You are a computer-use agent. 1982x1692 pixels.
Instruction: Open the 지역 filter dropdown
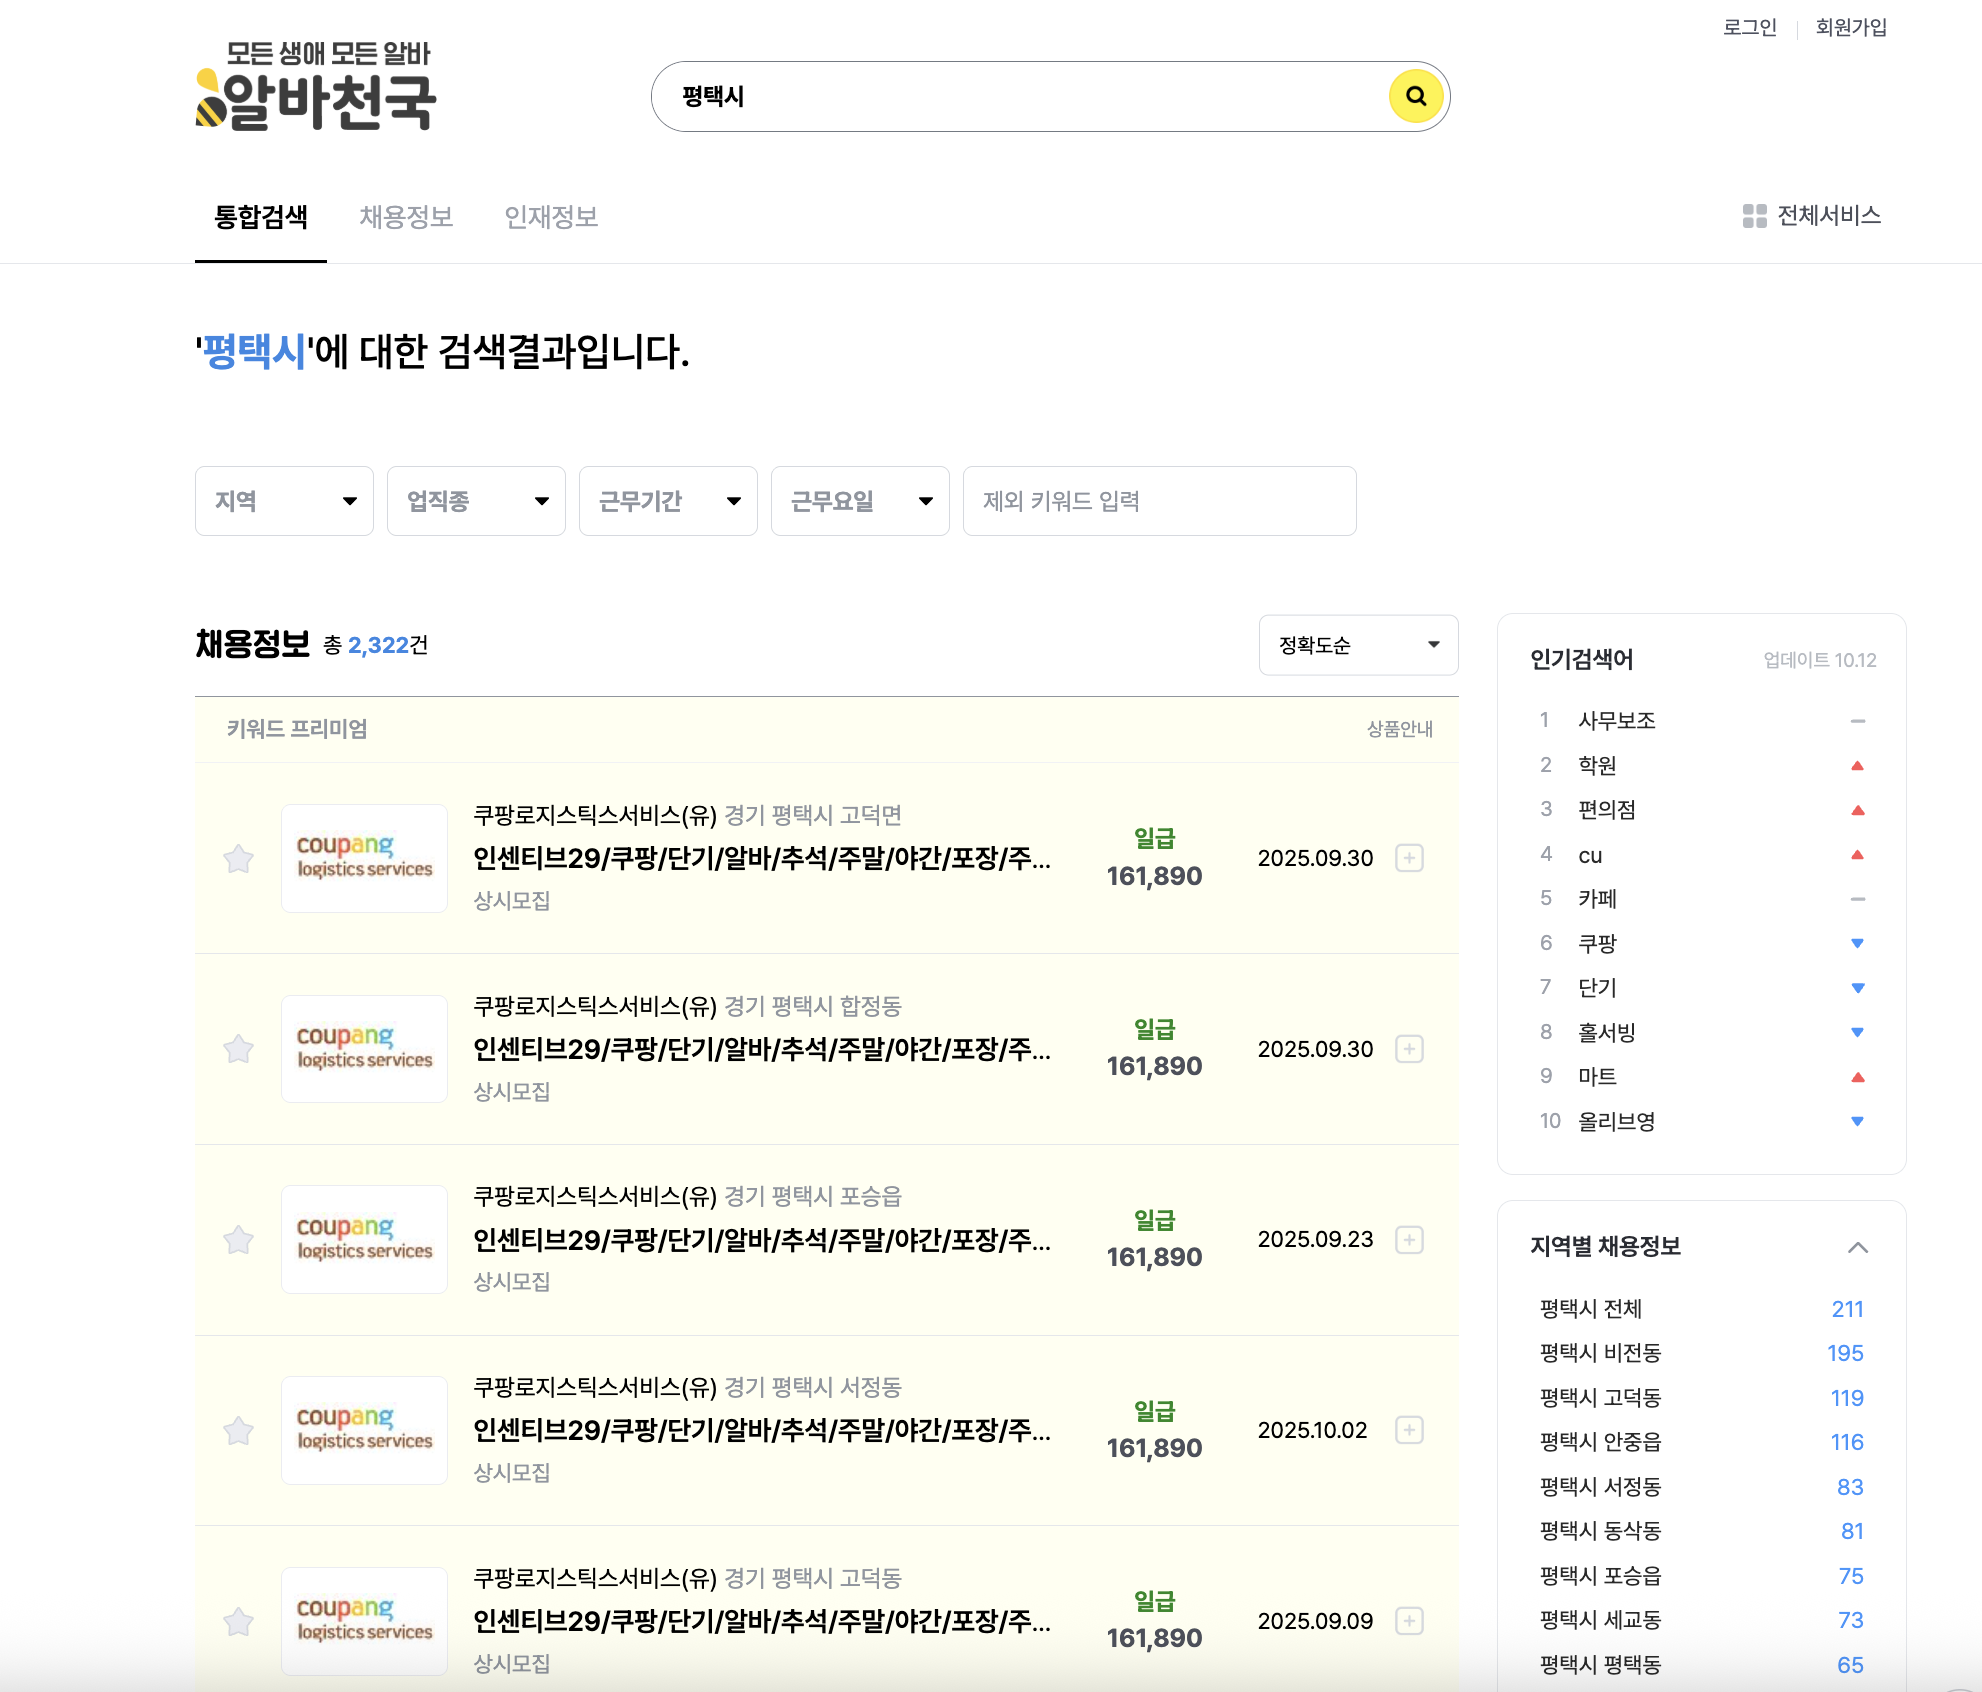(x=284, y=501)
